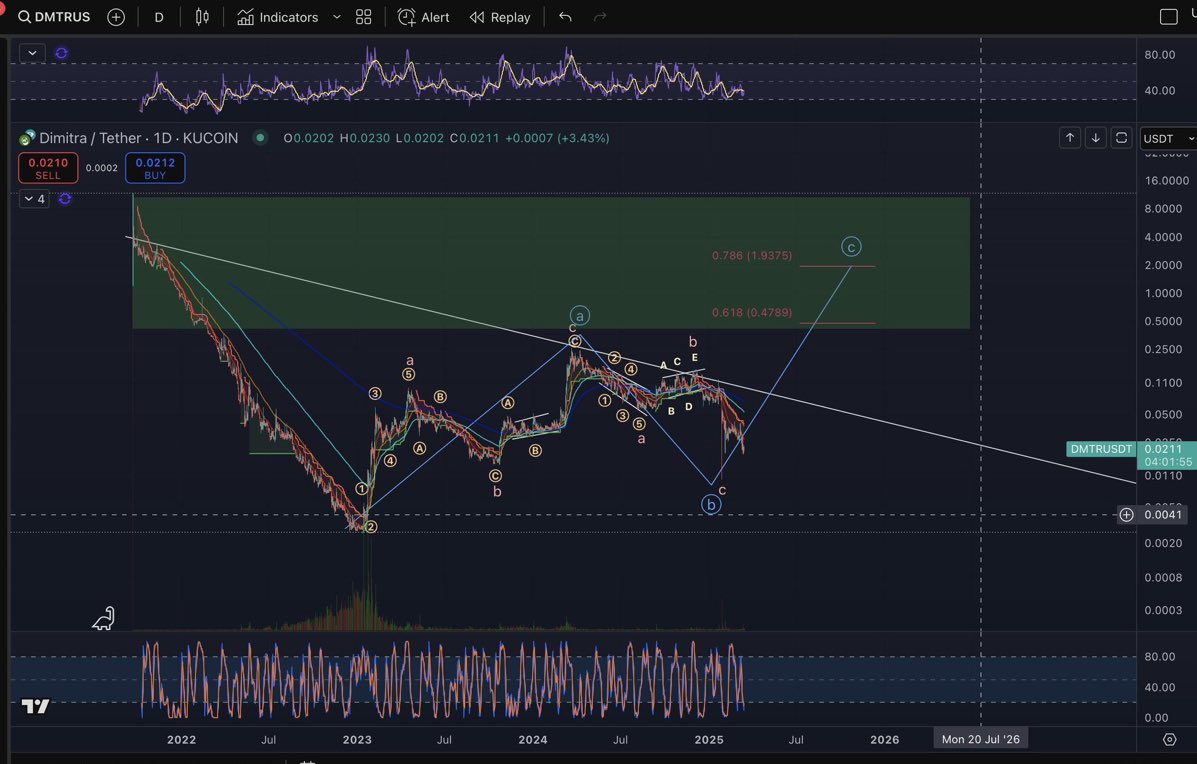Maximize the chart pane icon
This screenshot has height=764, width=1197.
click(1121, 137)
